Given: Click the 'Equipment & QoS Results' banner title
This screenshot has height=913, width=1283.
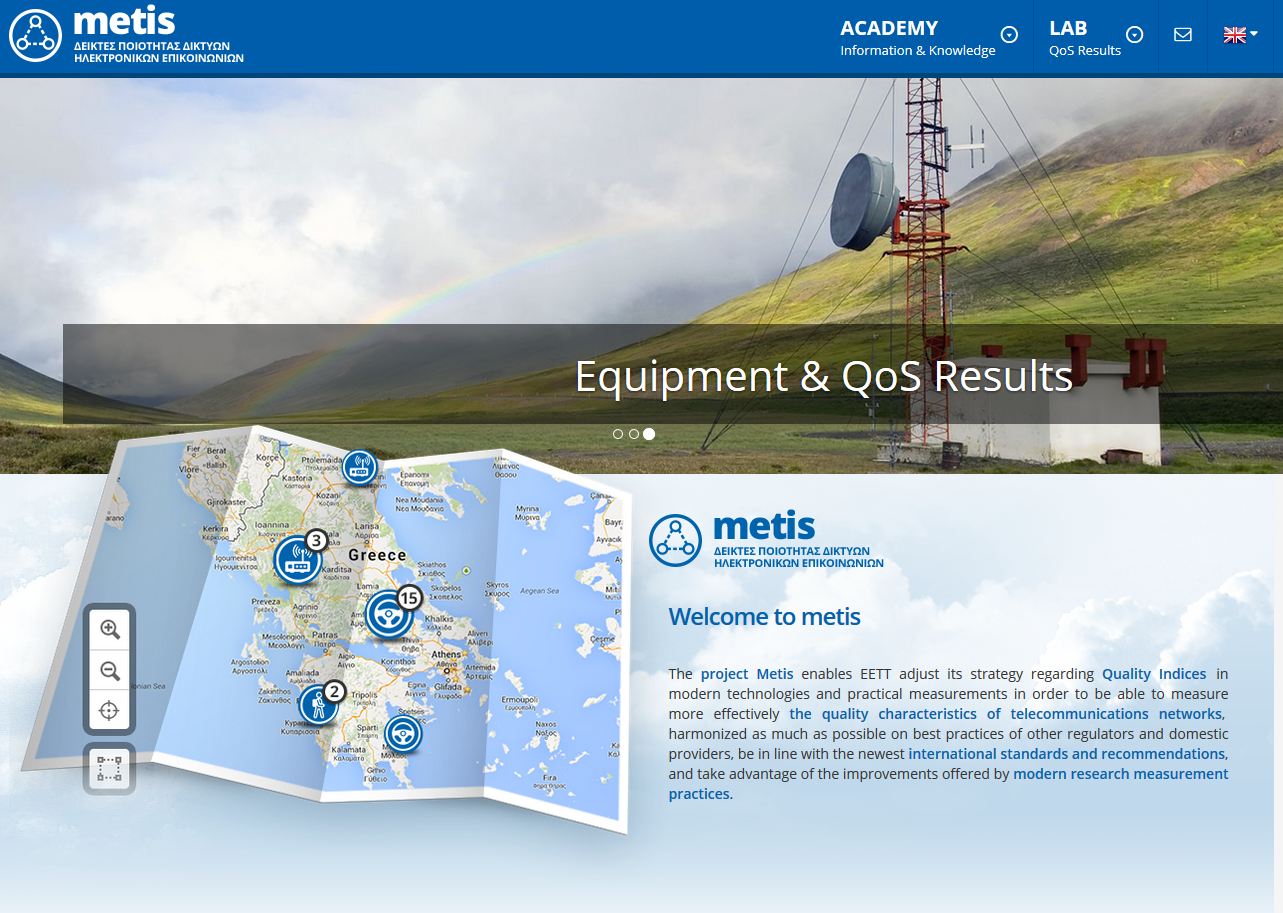Looking at the screenshot, I should pos(824,376).
